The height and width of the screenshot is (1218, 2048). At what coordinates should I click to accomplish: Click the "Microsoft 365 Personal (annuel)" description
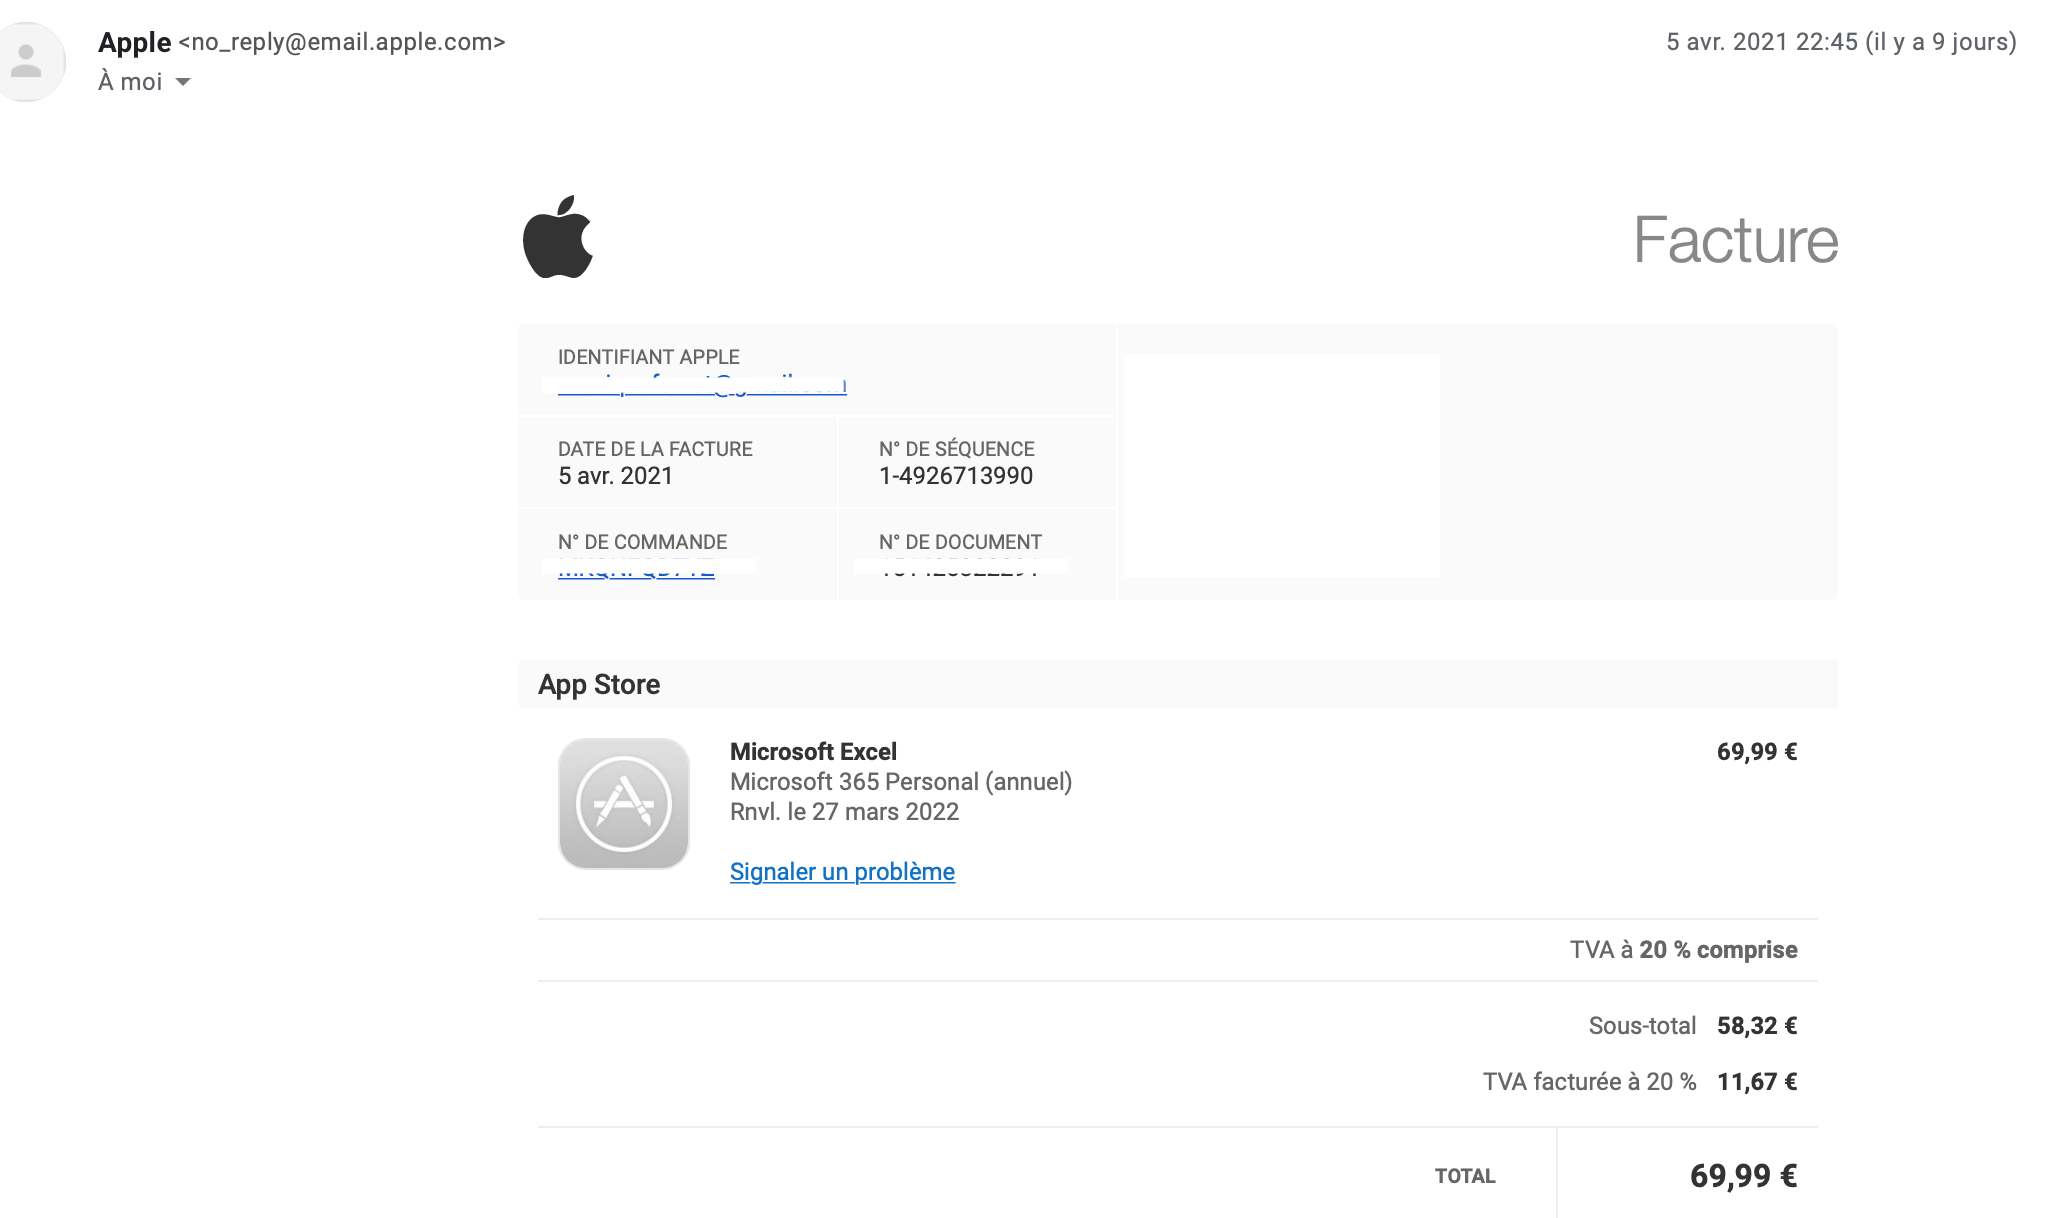coord(900,782)
